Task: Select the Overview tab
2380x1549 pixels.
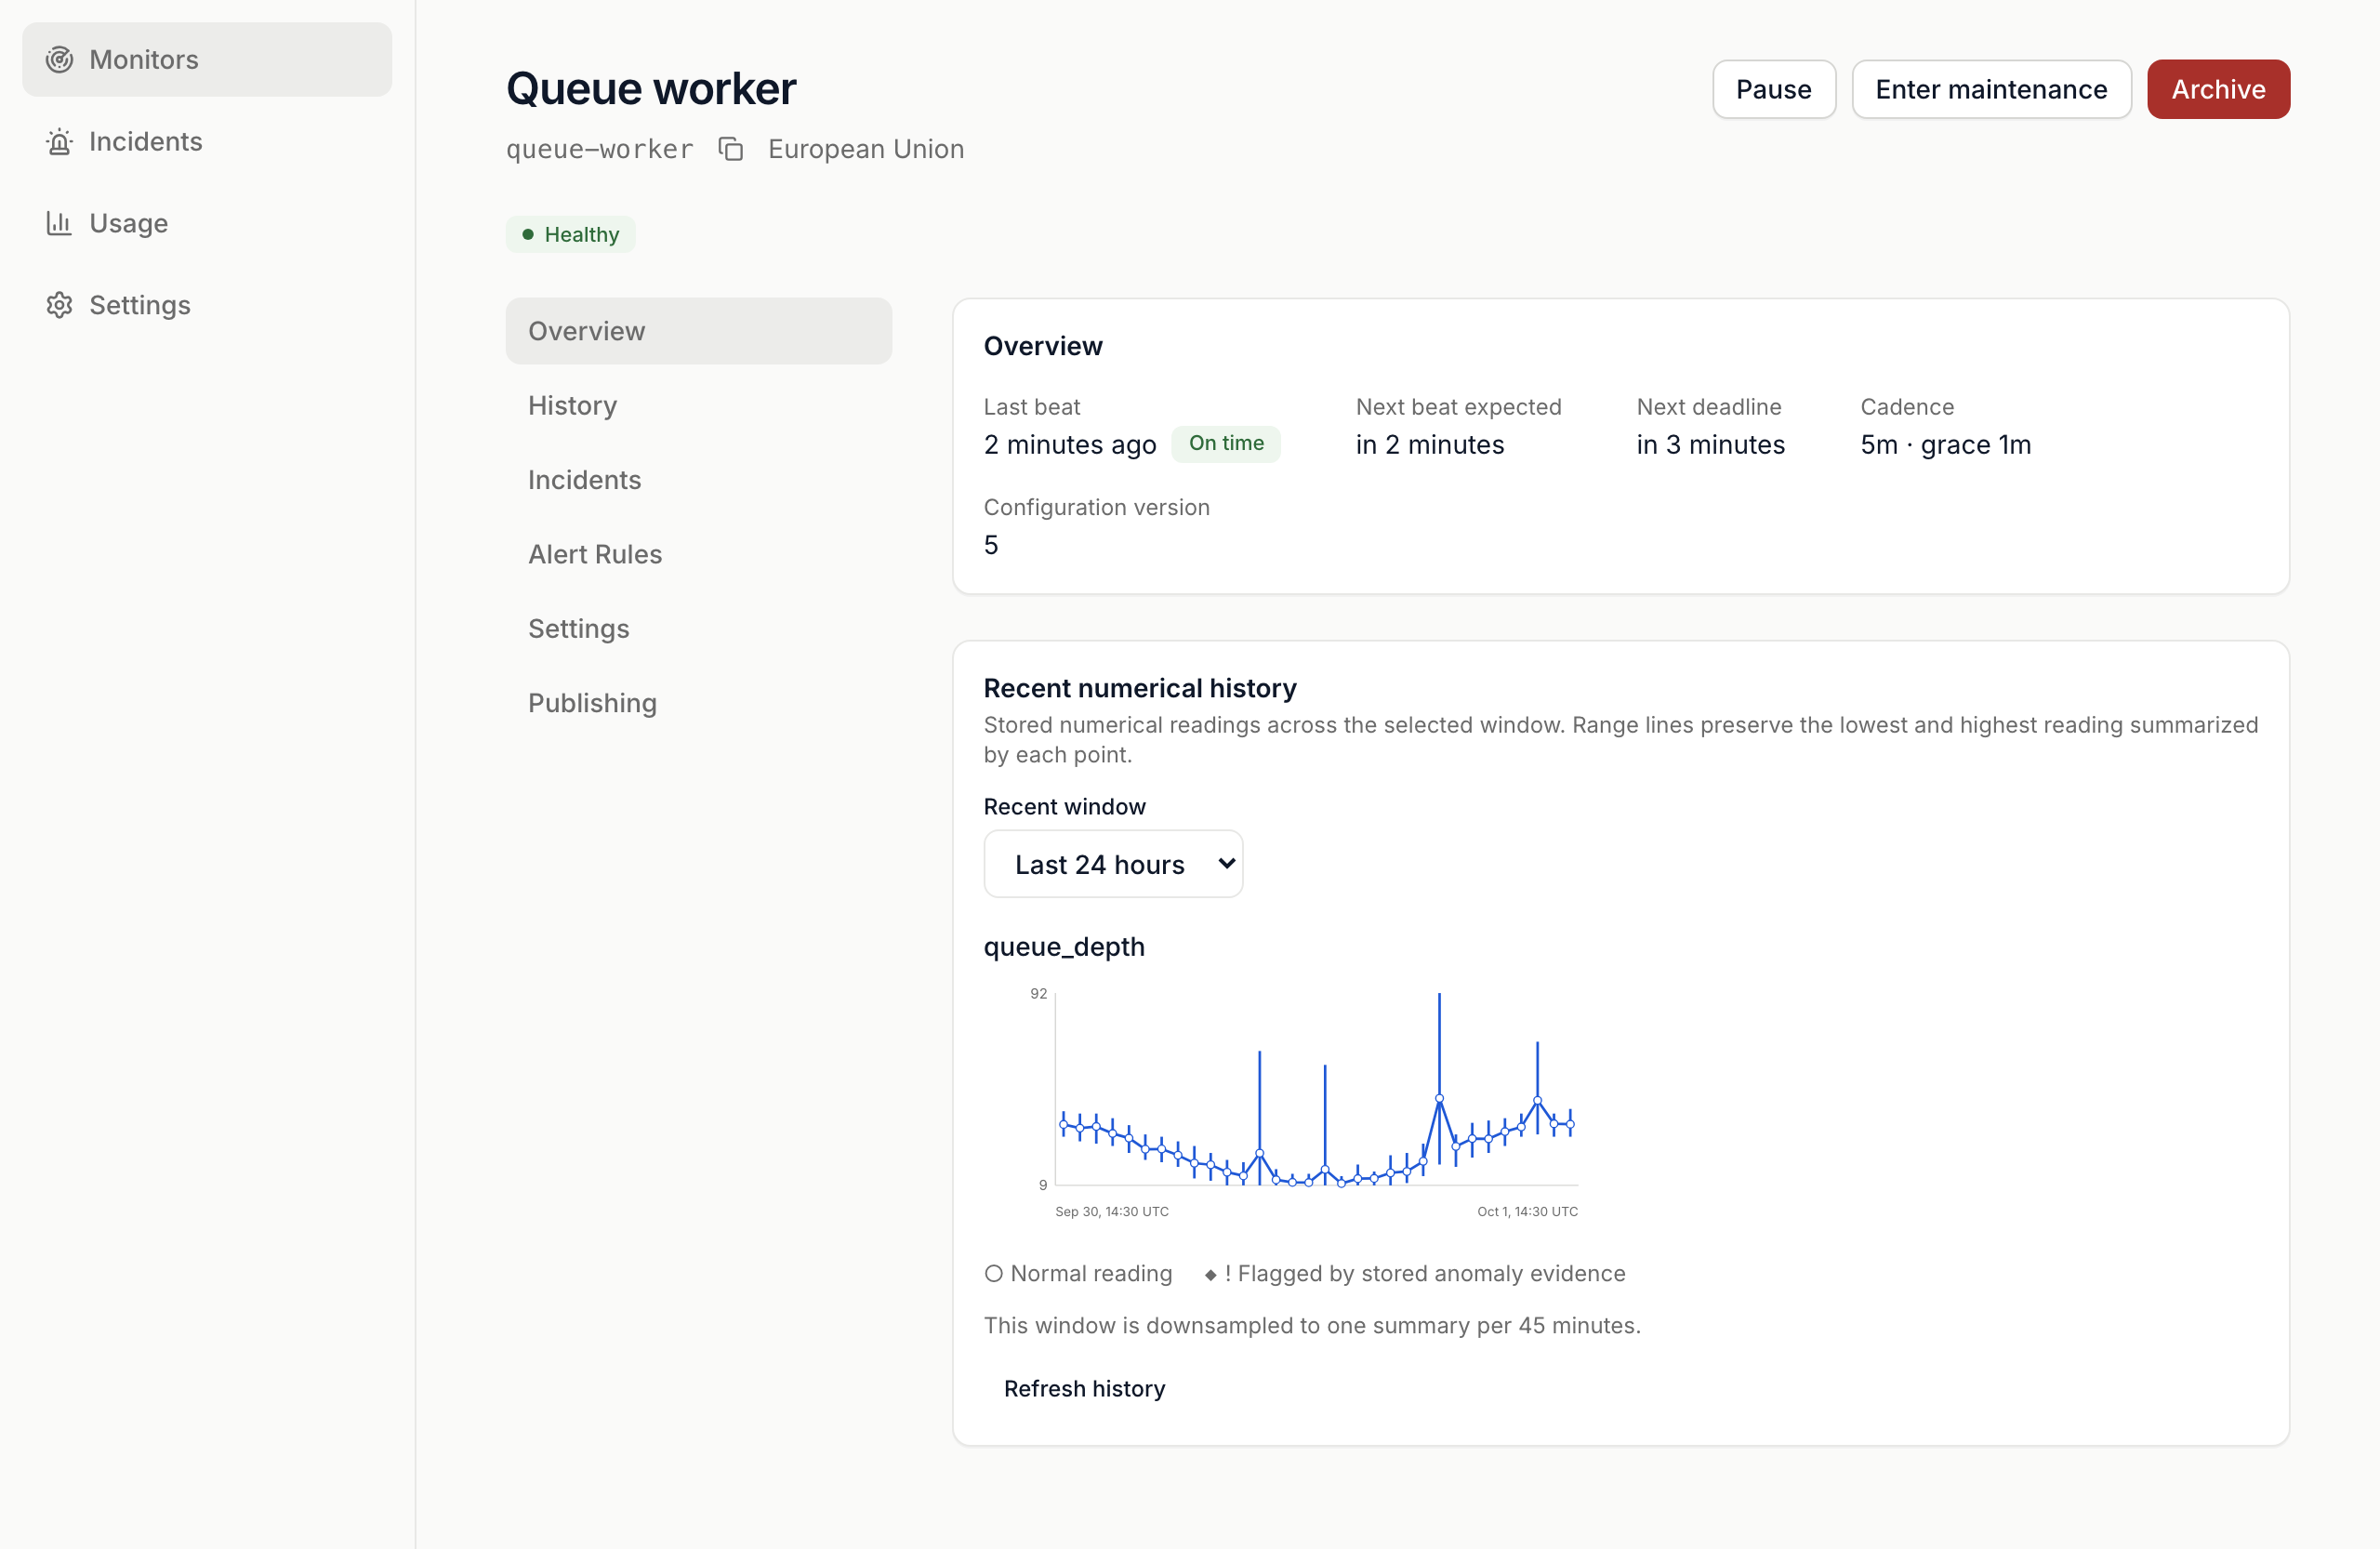Action: [698, 331]
